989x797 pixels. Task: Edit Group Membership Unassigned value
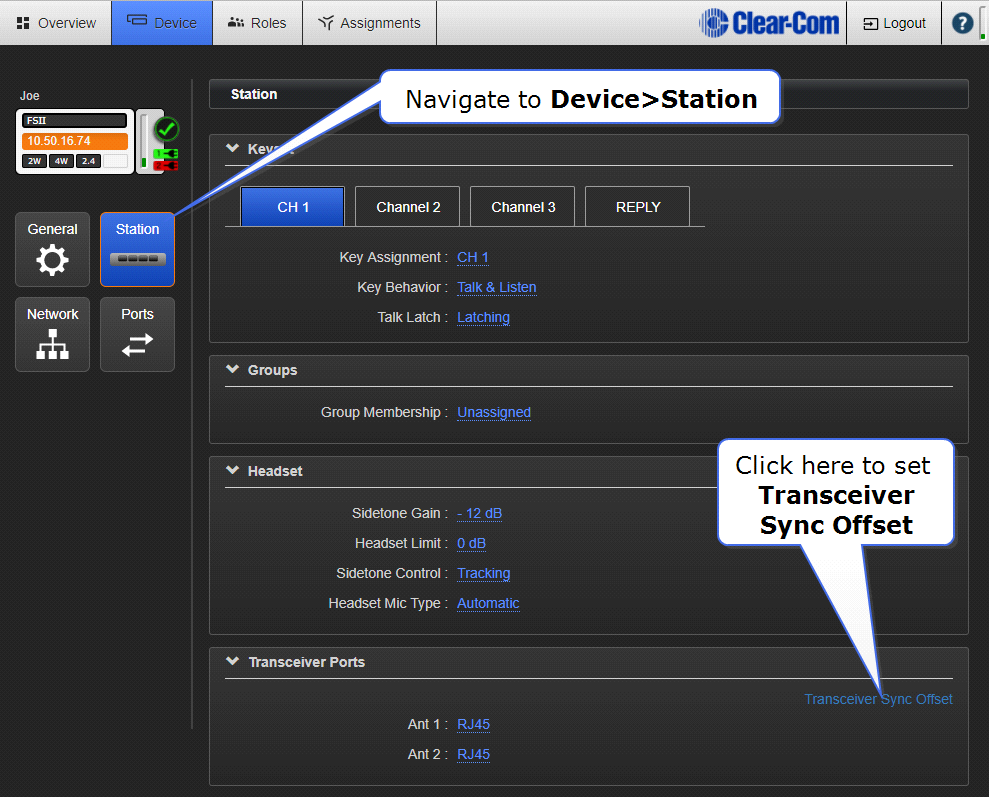point(494,412)
